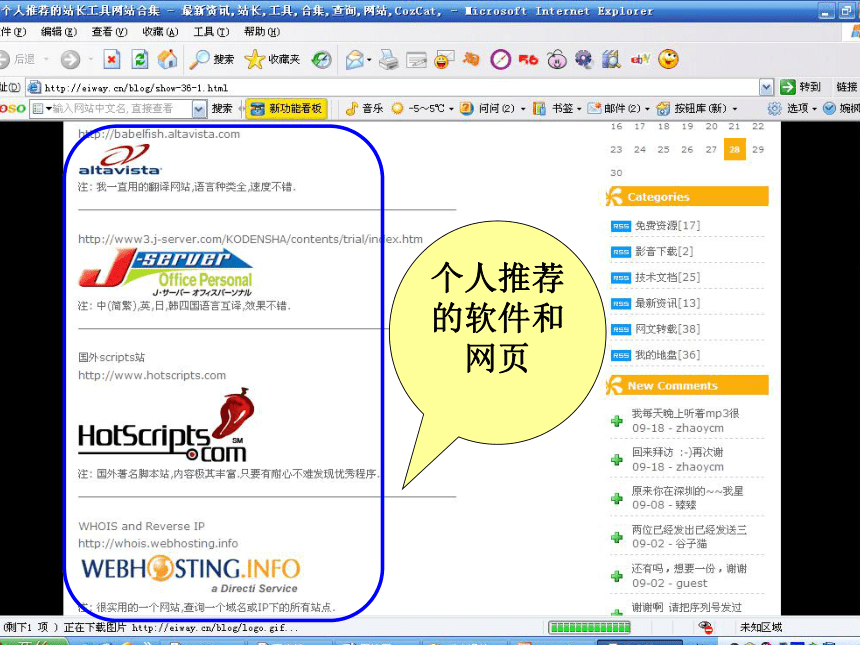Click the 问问 question mark icon
Image resolution: width=860 pixels, height=645 pixels.
(x=466, y=109)
